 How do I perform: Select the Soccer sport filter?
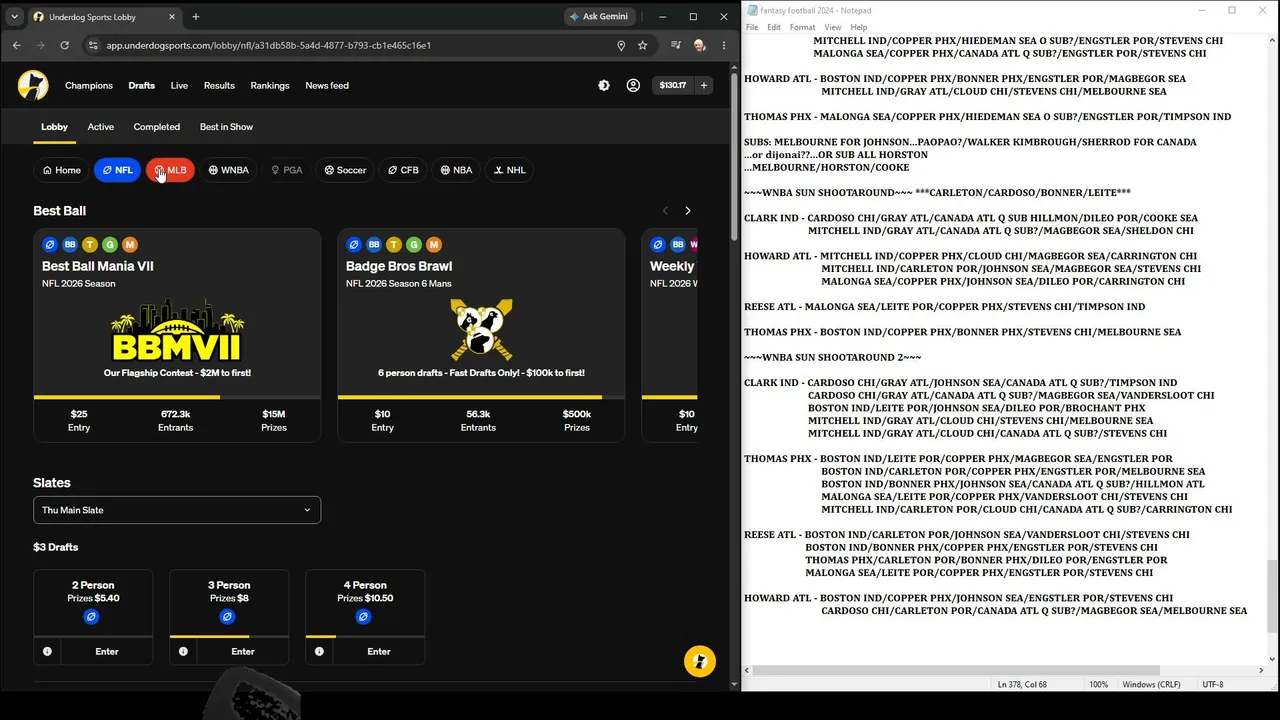[345, 170]
